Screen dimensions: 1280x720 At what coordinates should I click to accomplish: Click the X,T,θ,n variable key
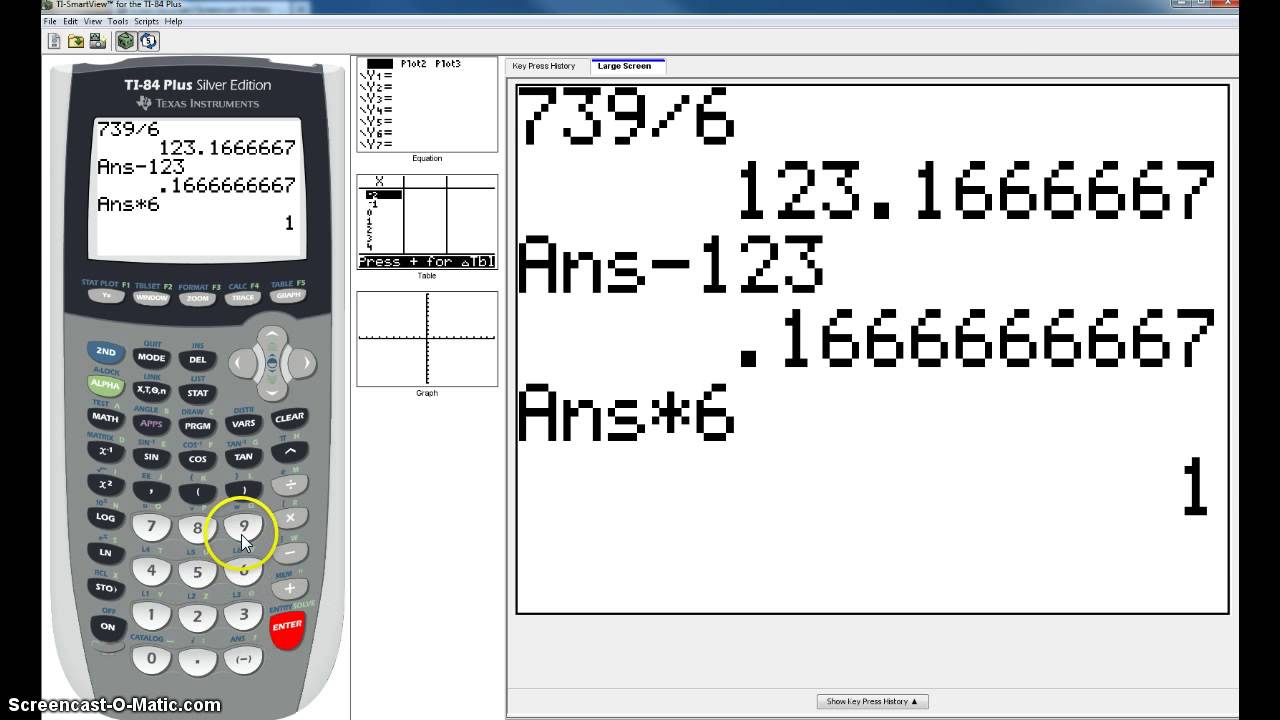[x=151, y=390]
